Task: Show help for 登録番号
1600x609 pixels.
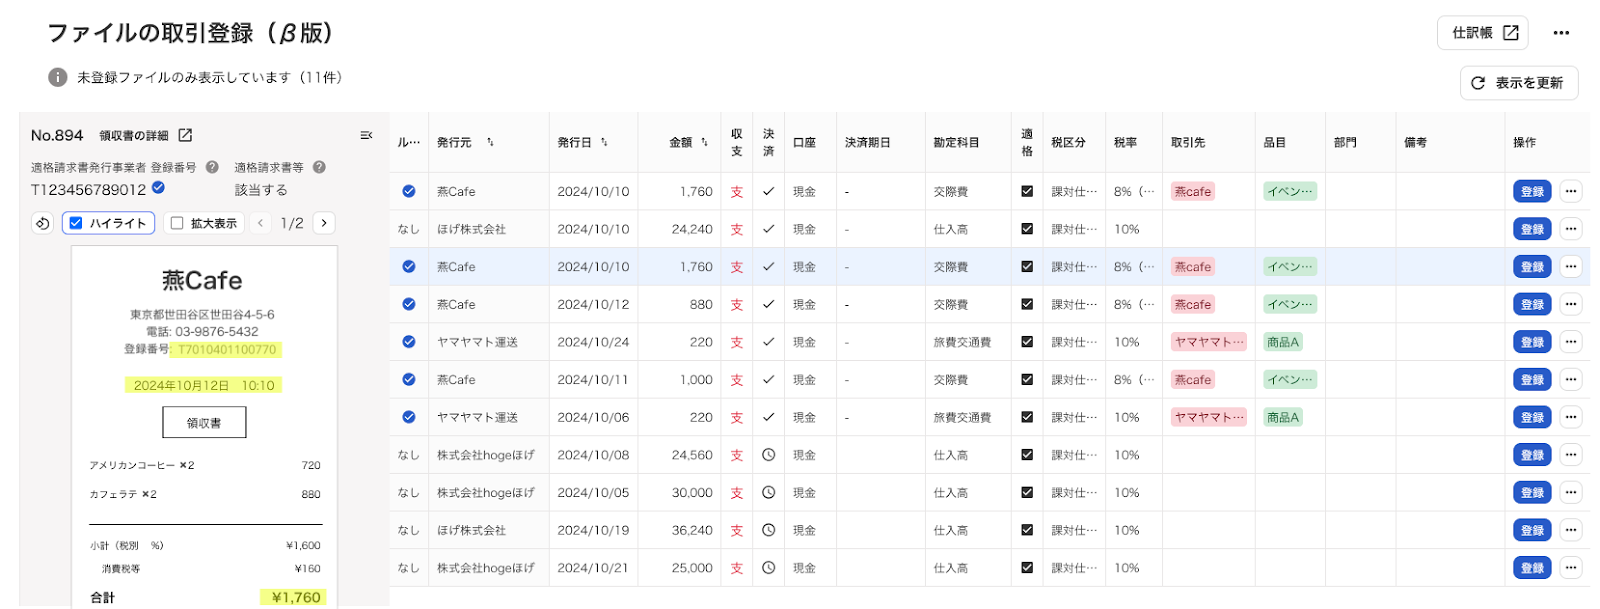Action: (x=212, y=167)
